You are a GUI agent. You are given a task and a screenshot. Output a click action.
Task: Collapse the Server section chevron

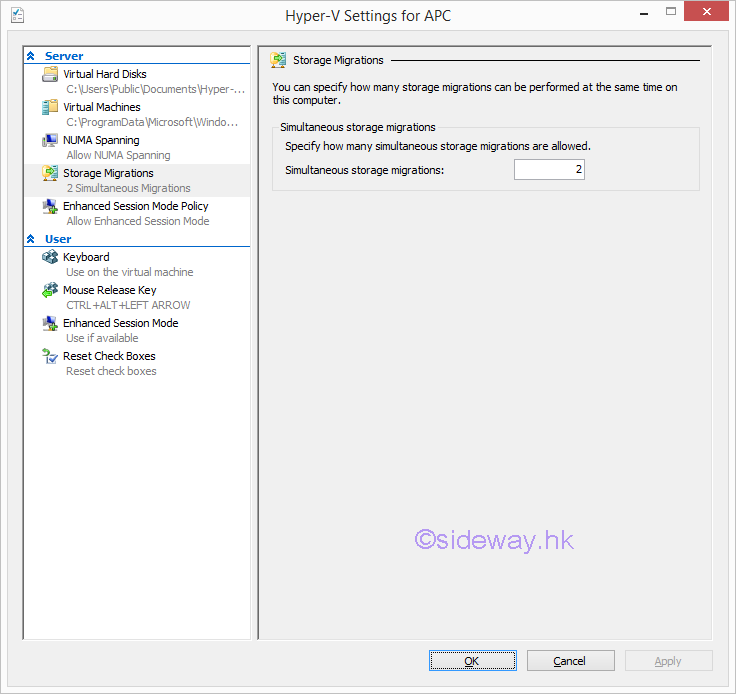click(31, 56)
